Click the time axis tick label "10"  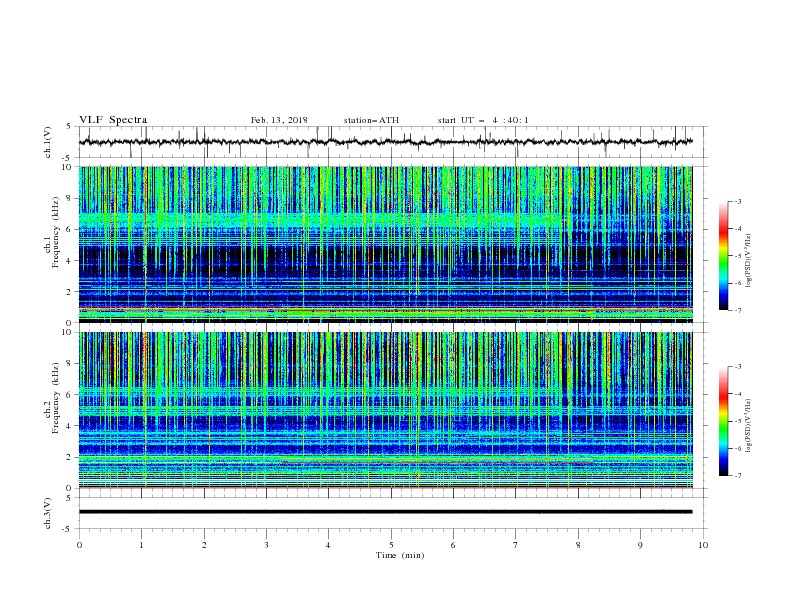(703, 545)
